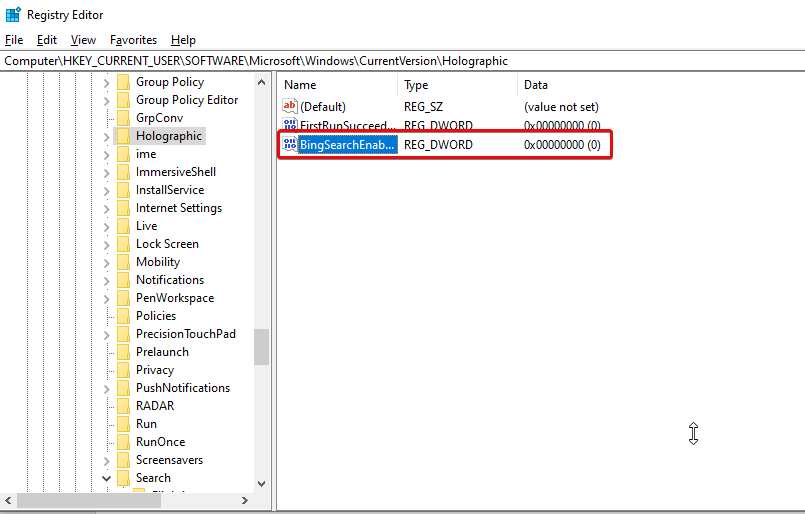Viewport: 805px width, 514px height.
Task: Collapse the Search key
Action: coord(106,478)
